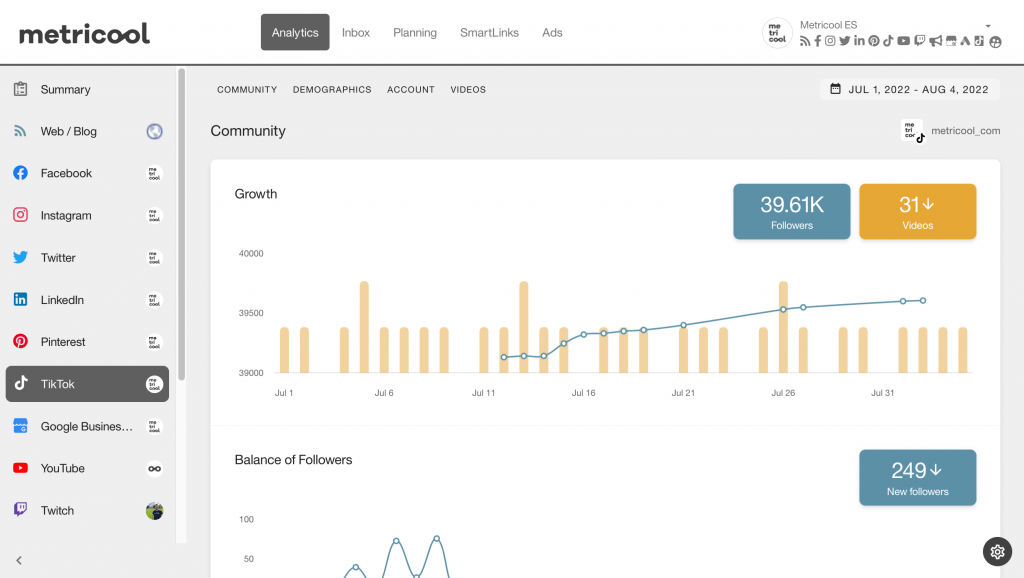1024x578 pixels.
Task: Click the 39.61K Followers card
Action: 792,212
